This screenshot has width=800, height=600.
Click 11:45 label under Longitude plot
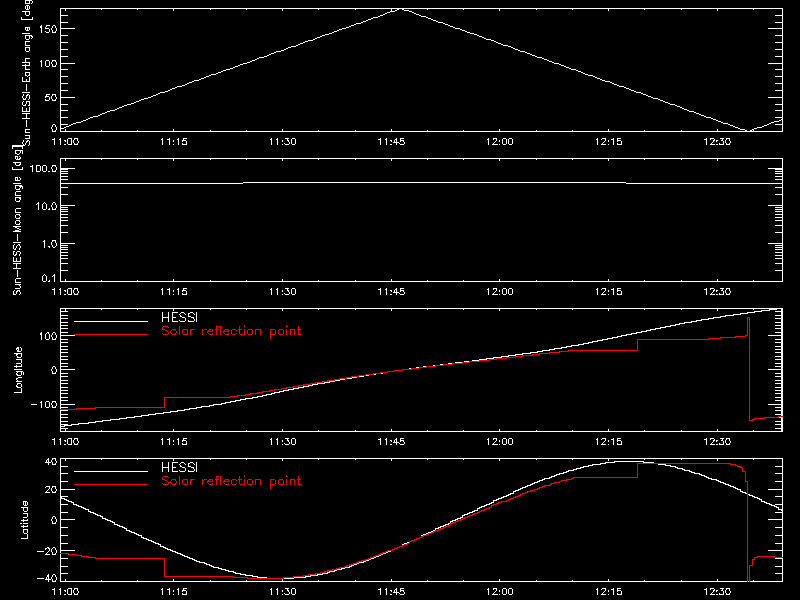(x=391, y=442)
